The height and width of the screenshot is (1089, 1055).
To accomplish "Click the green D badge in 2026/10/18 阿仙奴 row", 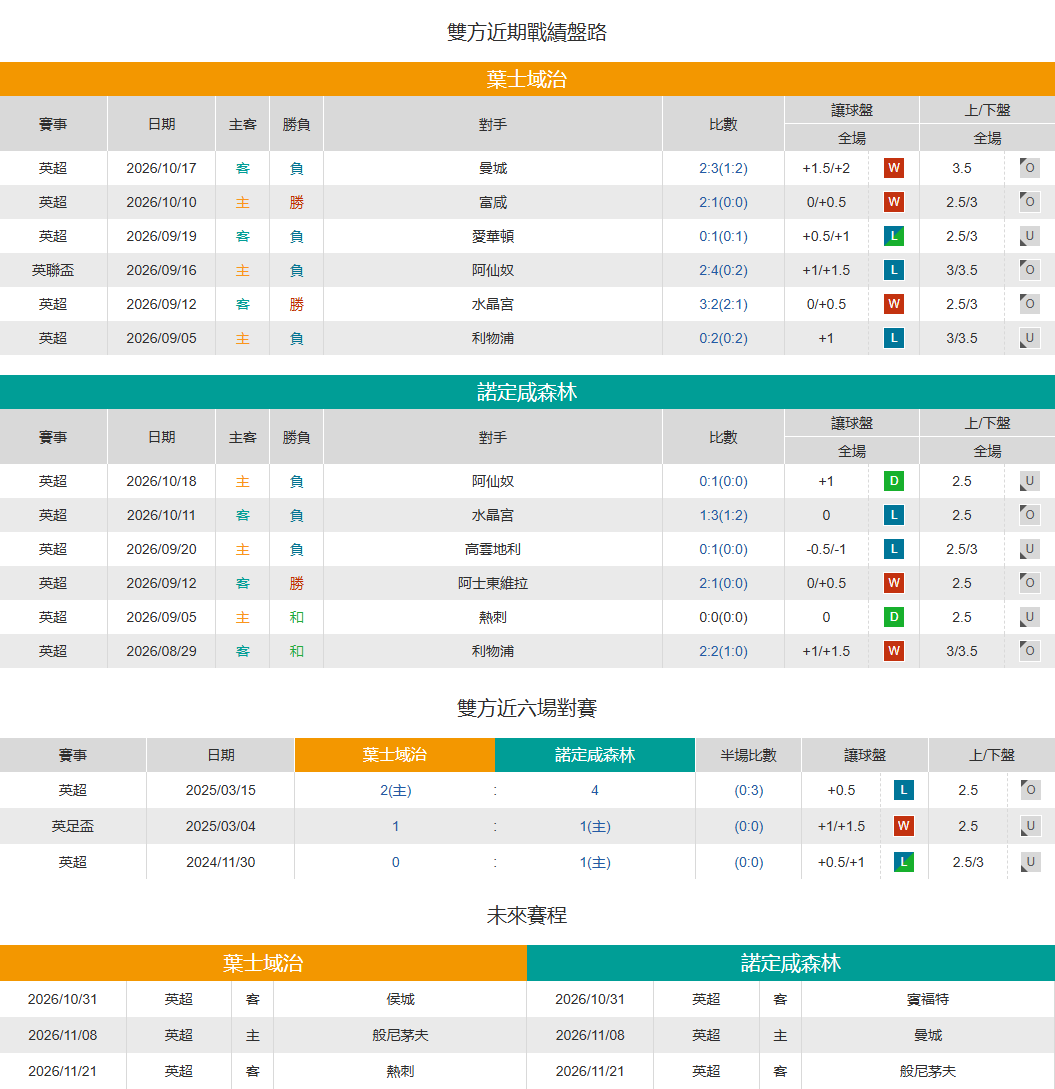I will point(893,481).
